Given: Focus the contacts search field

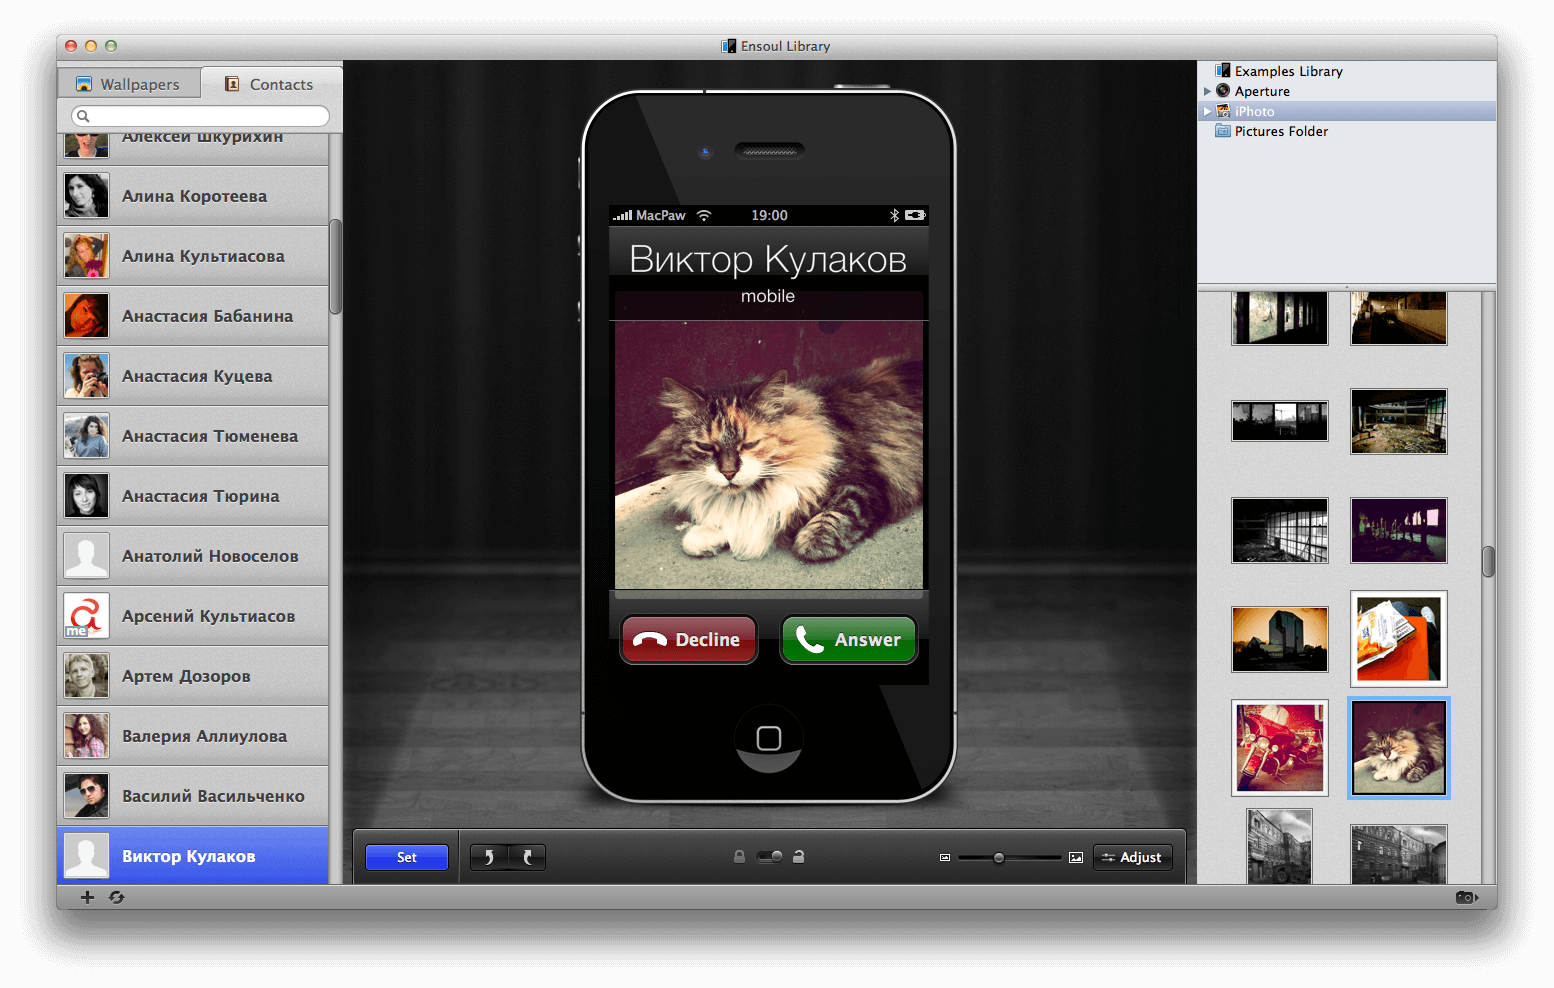Looking at the screenshot, I should (200, 116).
